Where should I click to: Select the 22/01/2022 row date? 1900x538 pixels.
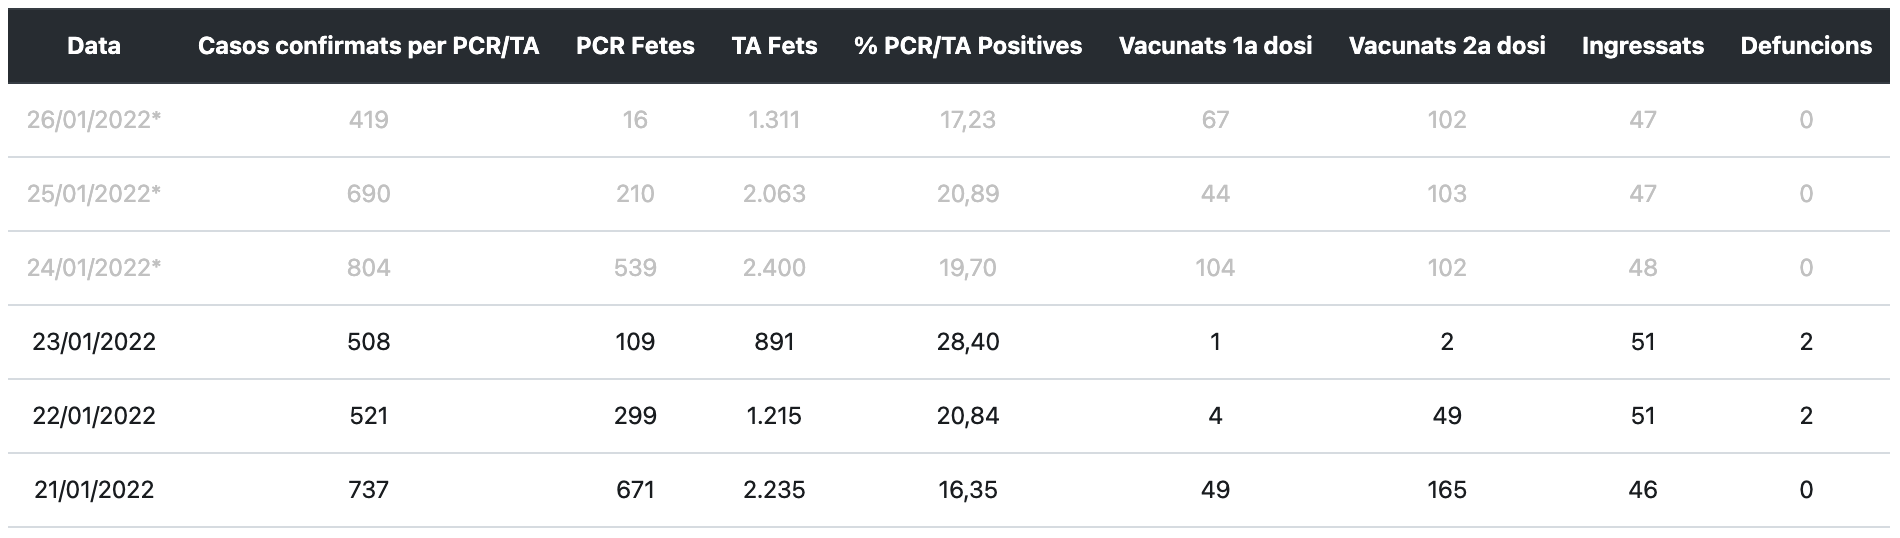click(x=94, y=416)
